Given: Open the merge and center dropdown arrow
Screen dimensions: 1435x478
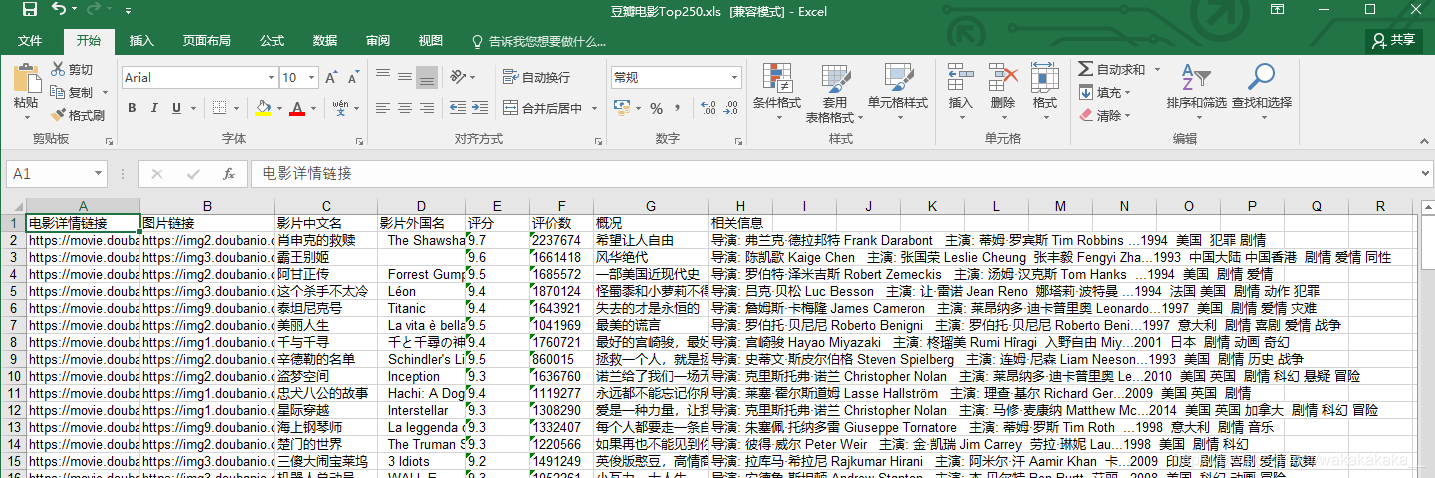Looking at the screenshot, I should 593,108.
